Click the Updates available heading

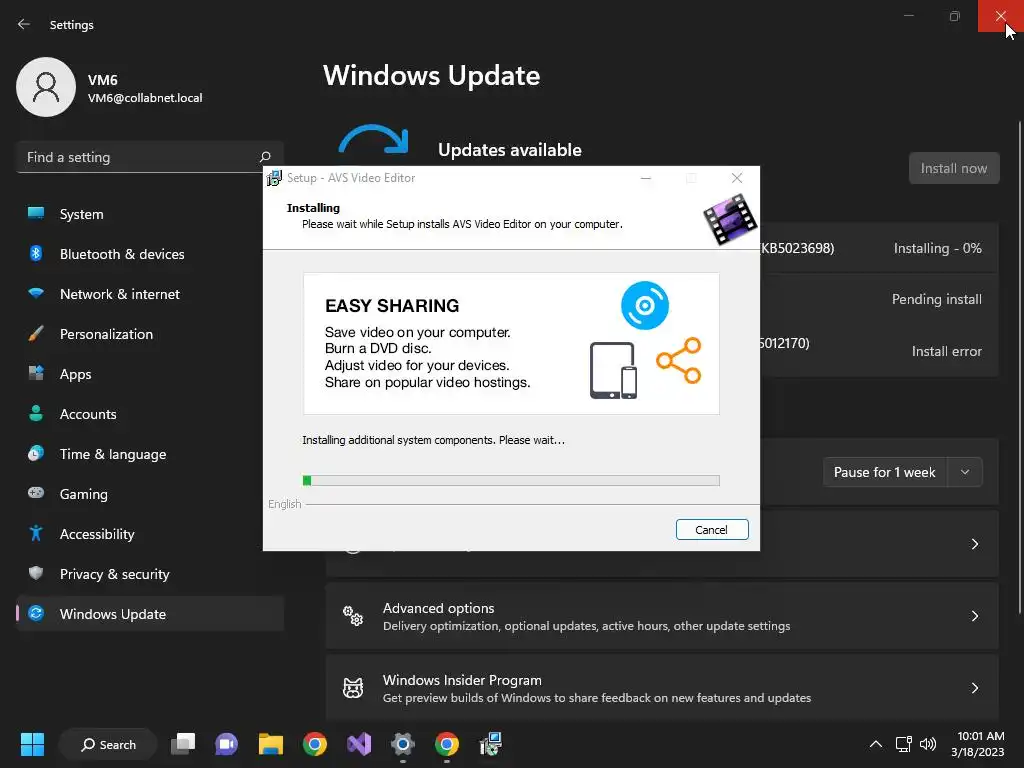510,150
